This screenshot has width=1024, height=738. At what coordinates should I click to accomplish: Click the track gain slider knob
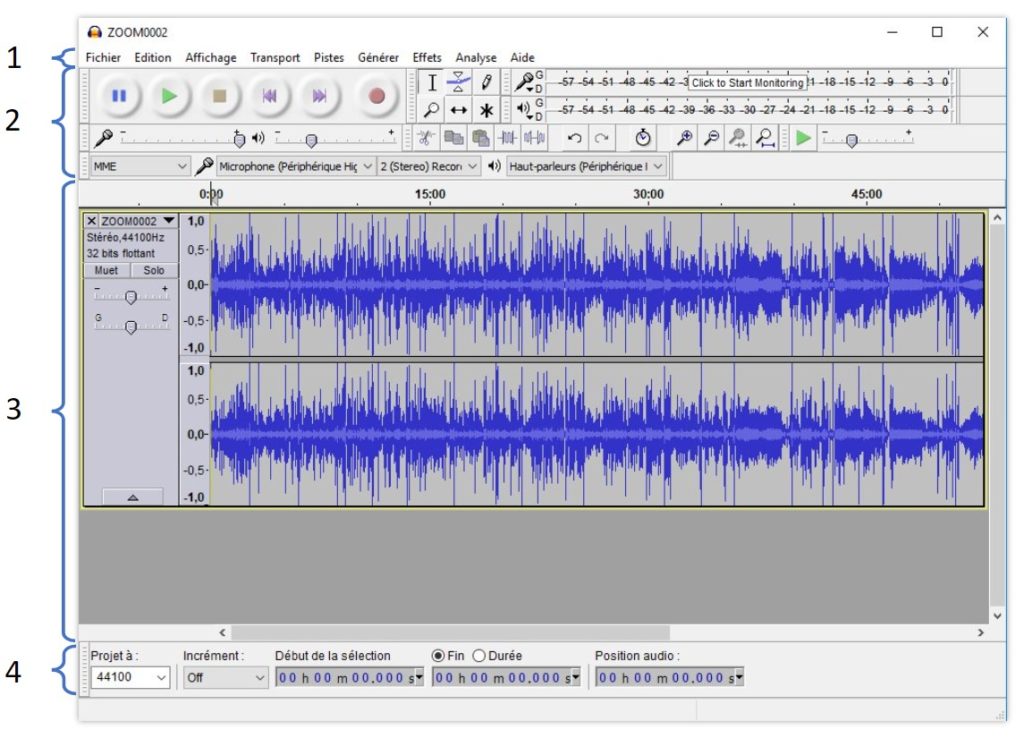pos(131,297)
